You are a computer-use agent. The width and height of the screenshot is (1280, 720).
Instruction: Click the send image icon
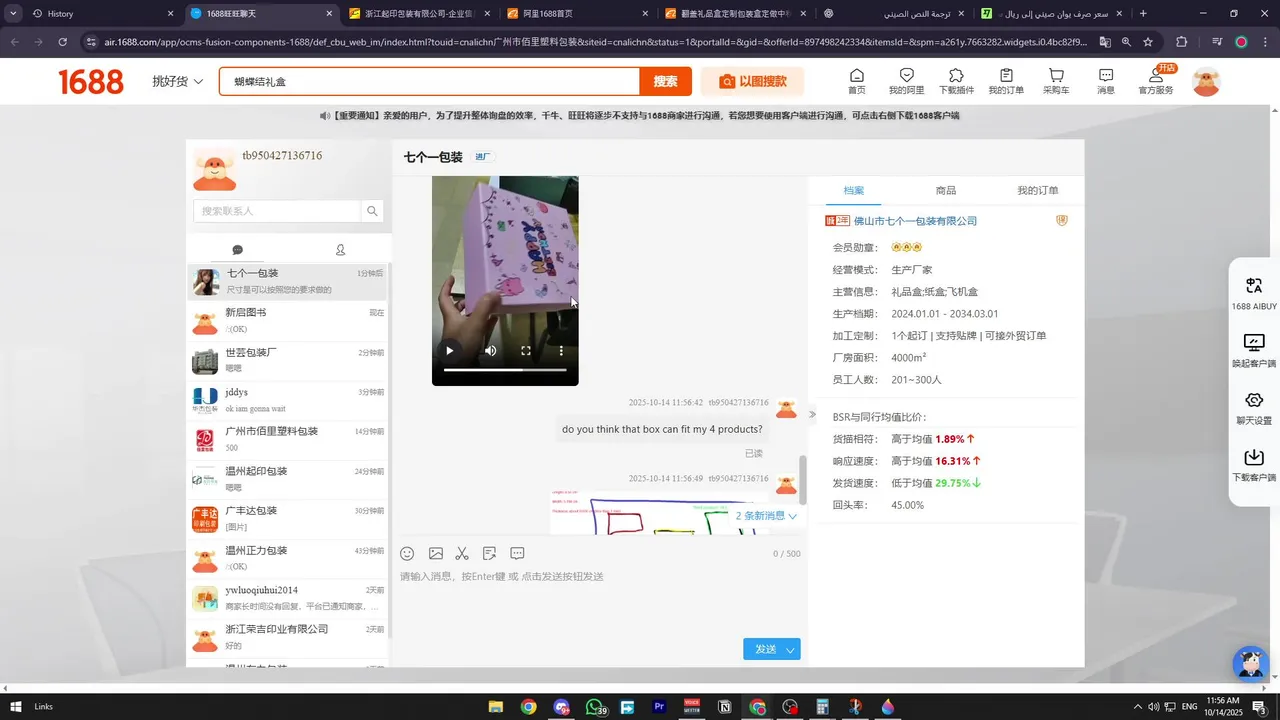[436, 553]
